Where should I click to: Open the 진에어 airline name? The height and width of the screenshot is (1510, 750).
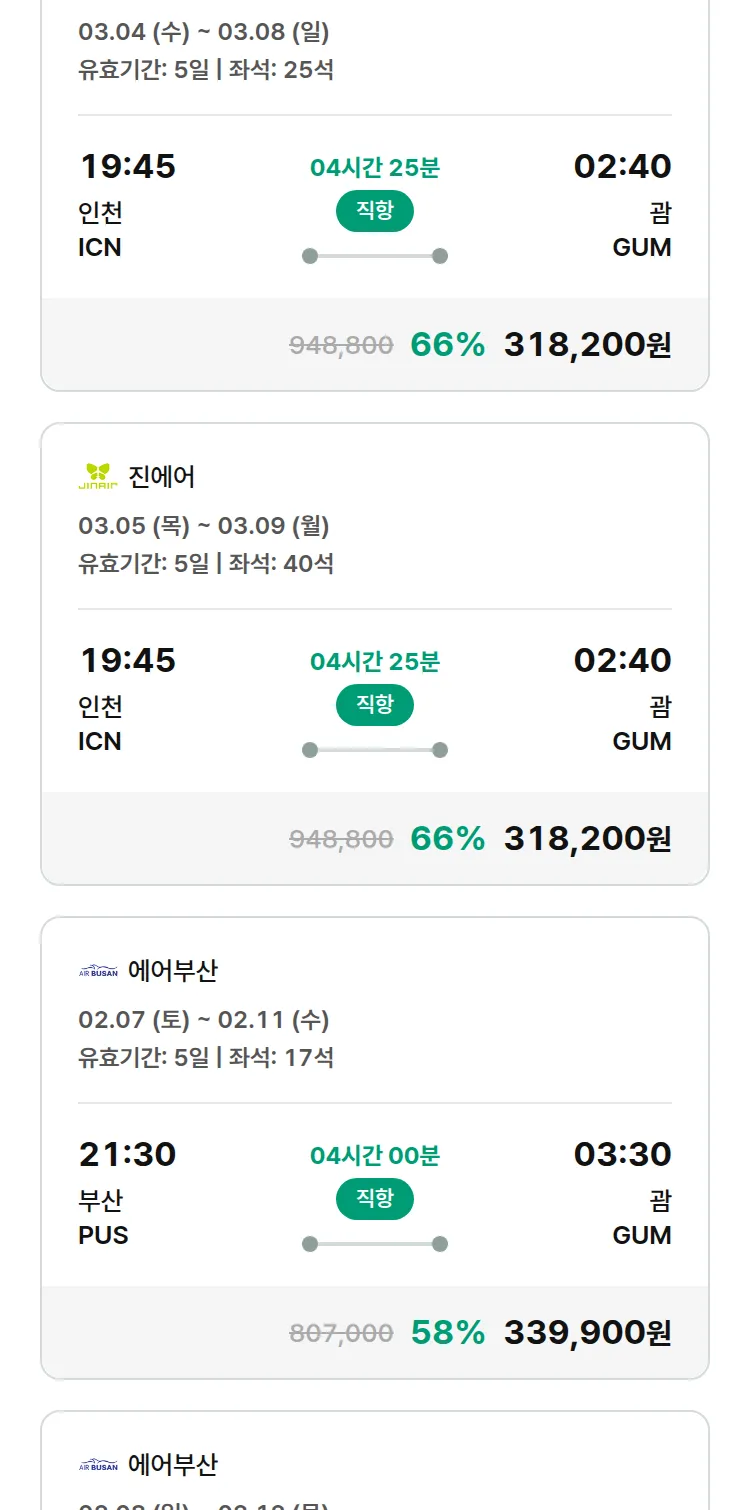[x=162, y=476]
